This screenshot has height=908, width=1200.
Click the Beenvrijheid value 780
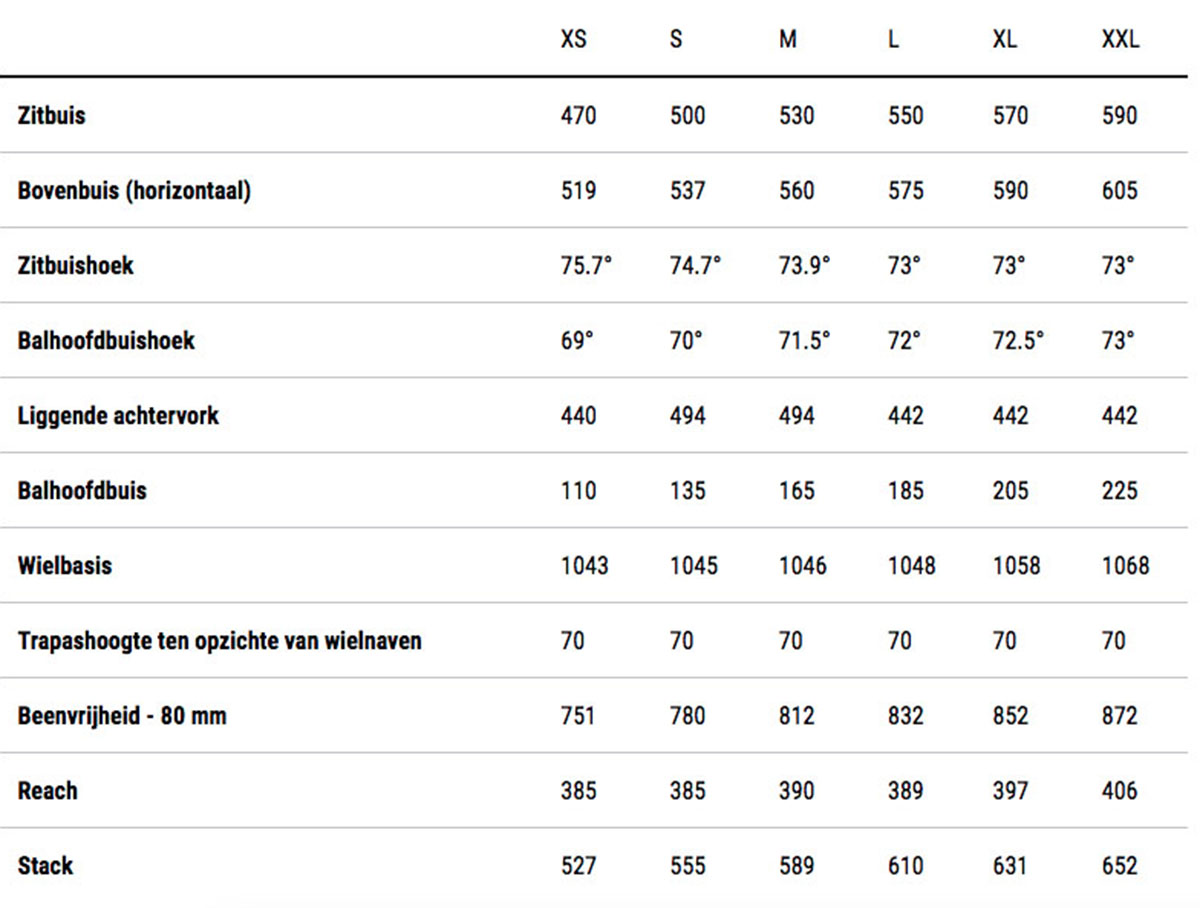[688, 715]
